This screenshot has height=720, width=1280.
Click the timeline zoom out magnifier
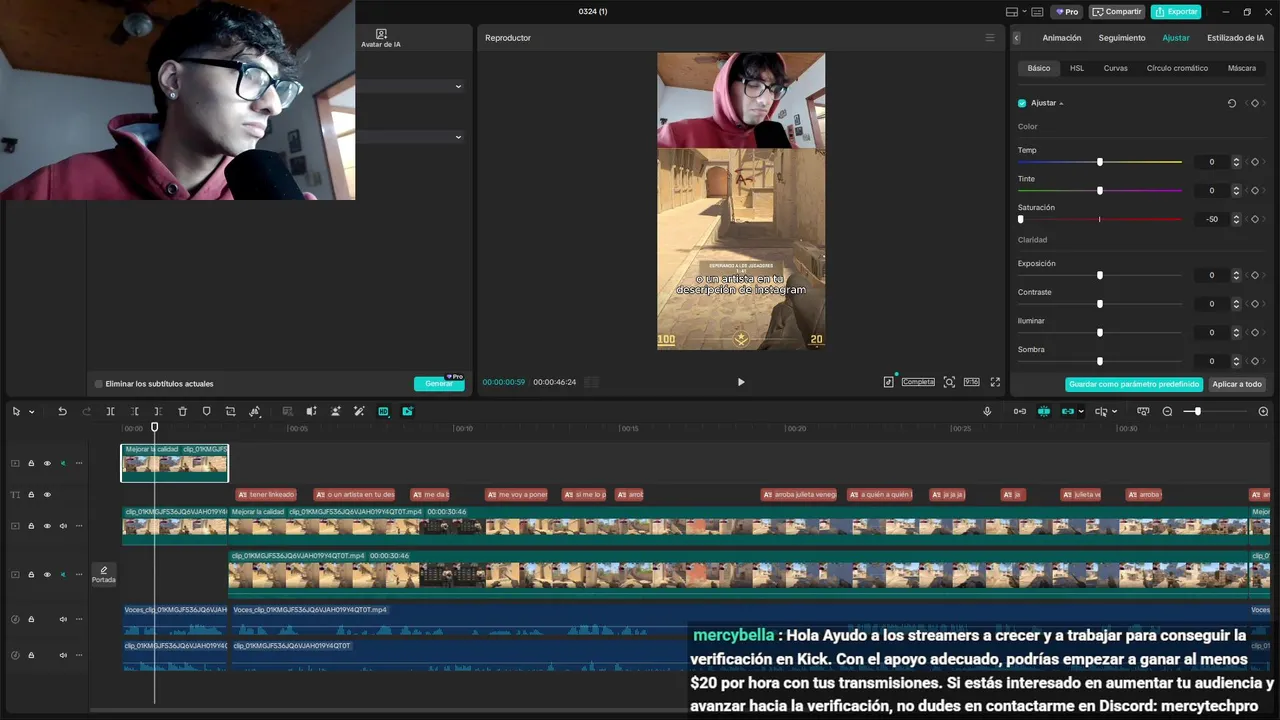(1167, 411)
